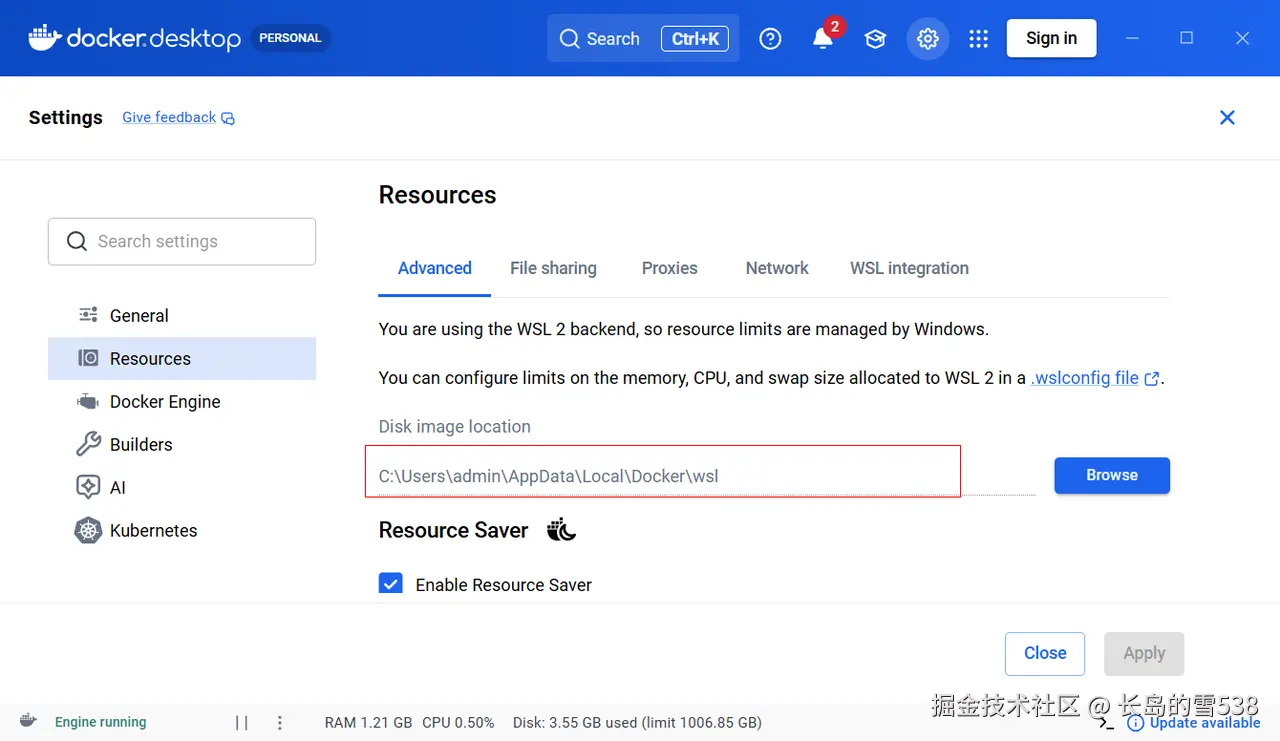1280x741 pixels.
Task: Click the RAM 1.21 GB status
Action: 368,722
